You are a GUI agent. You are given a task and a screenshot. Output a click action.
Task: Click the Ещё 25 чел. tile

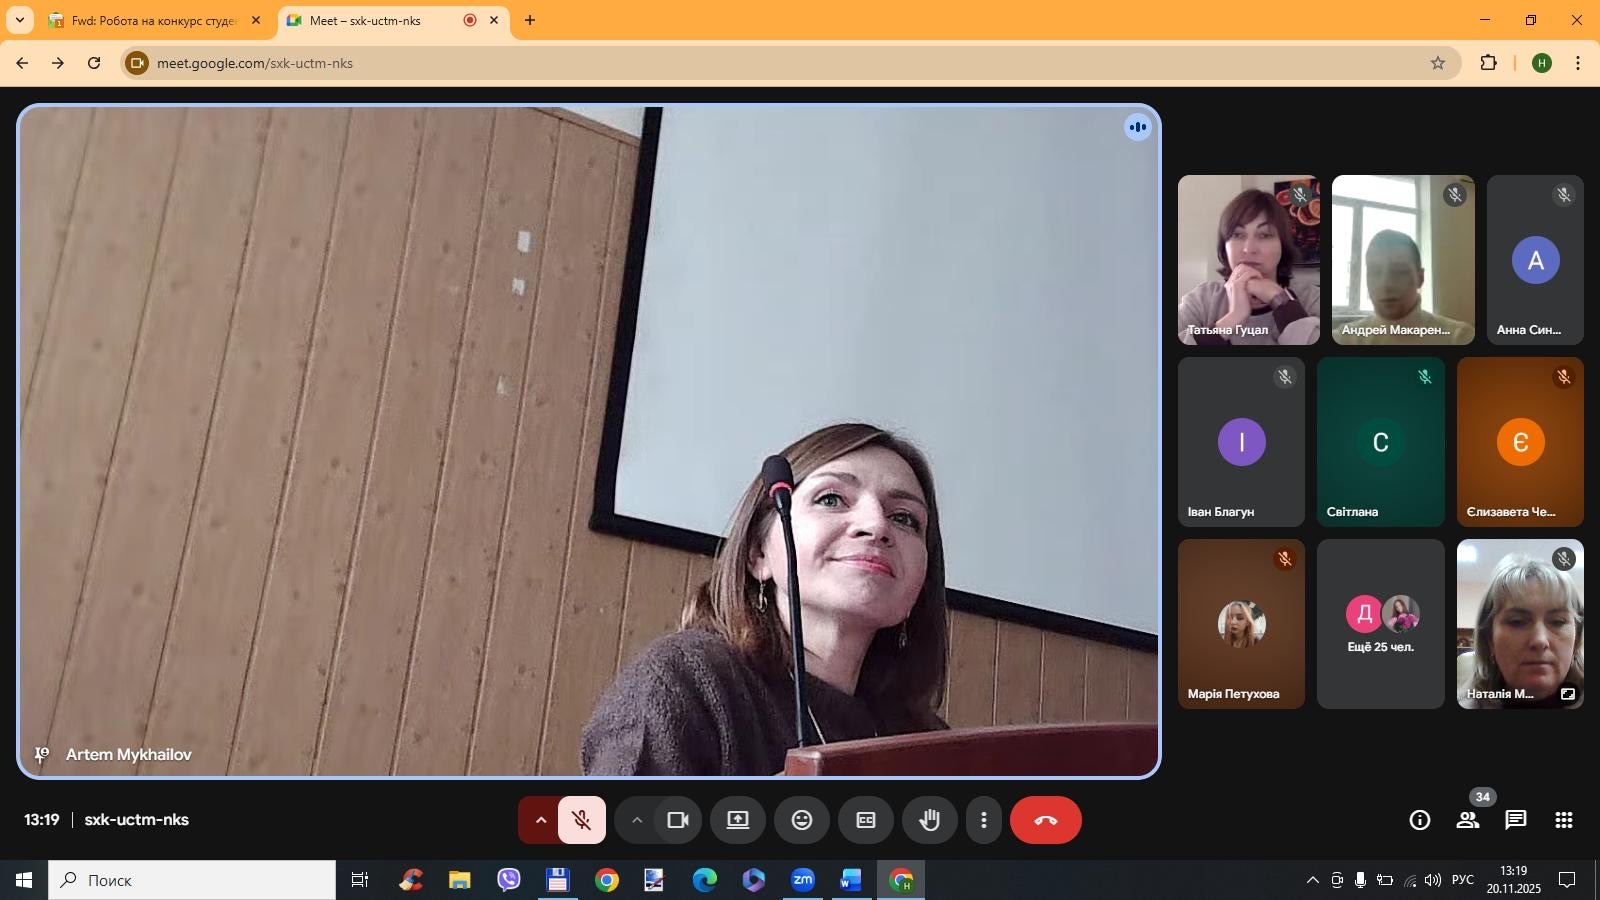[1380, 624]
